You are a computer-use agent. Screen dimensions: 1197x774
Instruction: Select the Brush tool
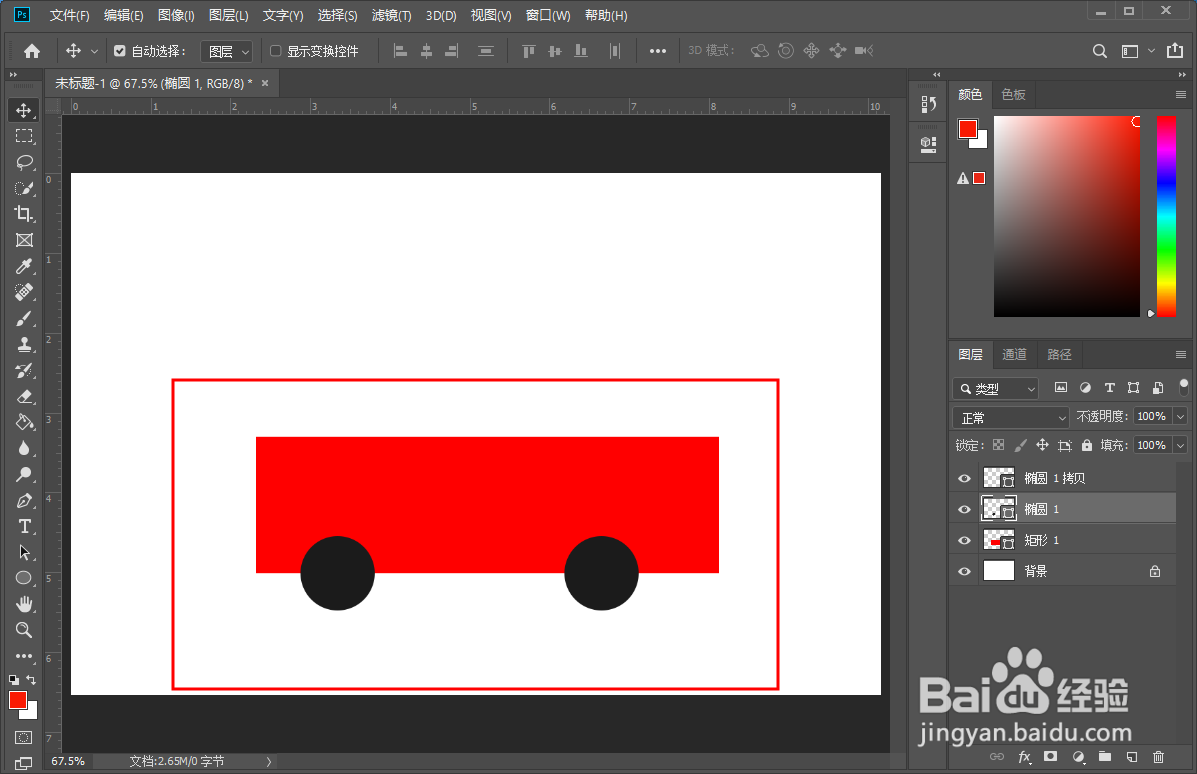[24, 318]
